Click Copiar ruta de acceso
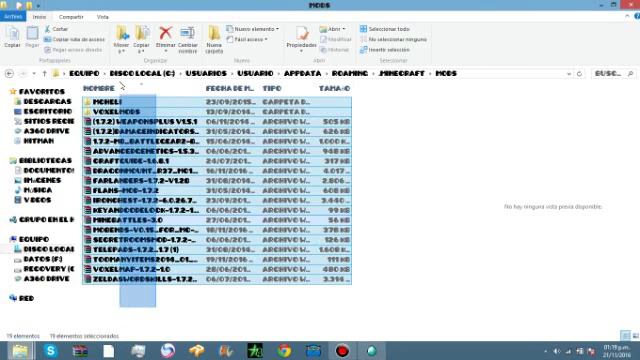 point(74,40)
